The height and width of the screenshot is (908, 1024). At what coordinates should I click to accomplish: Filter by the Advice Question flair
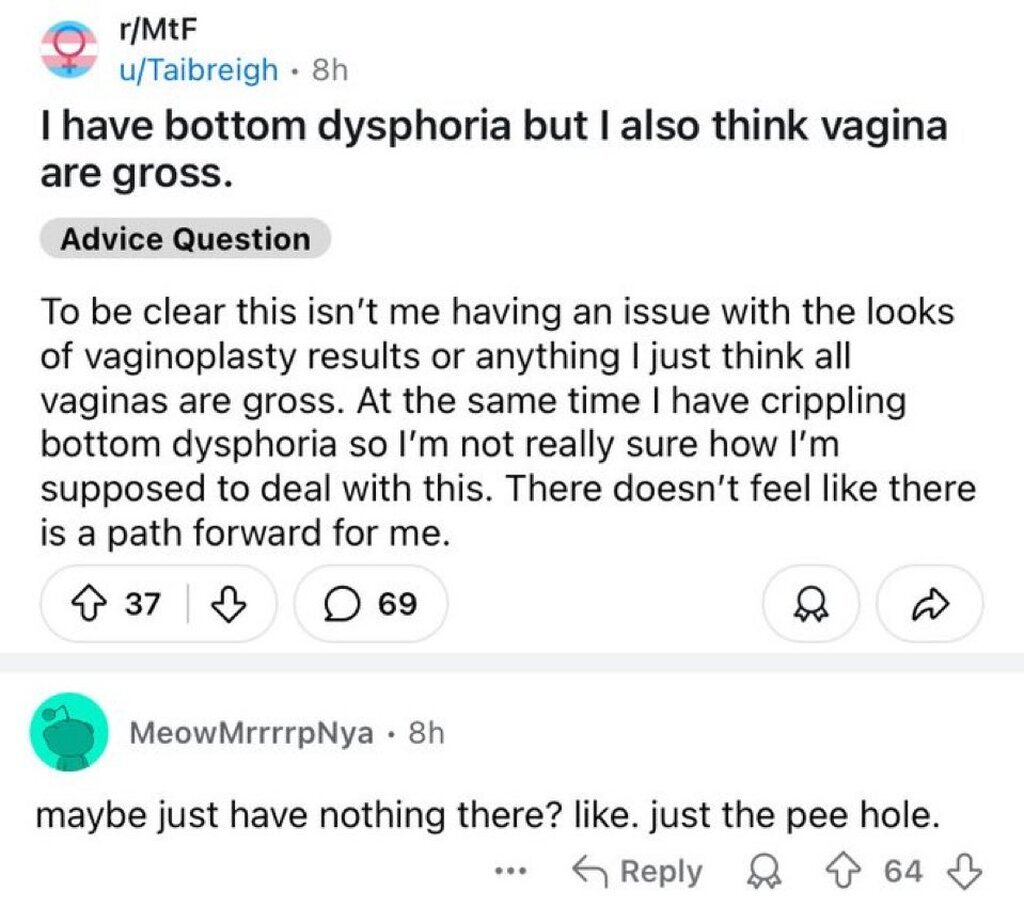(185, 239)
